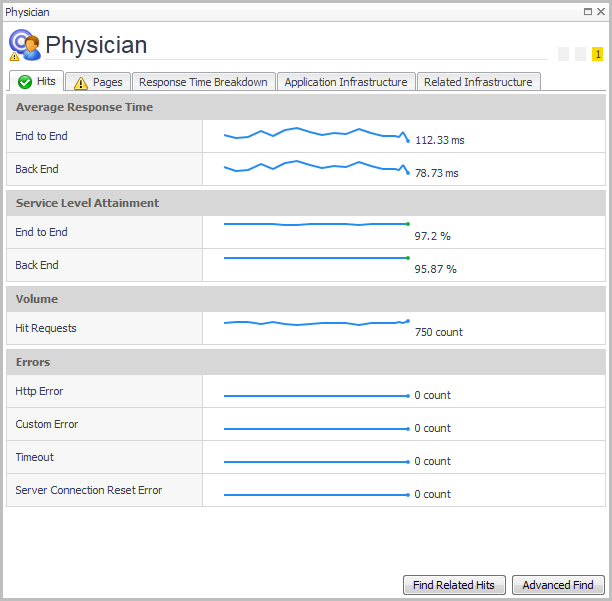Click the yellow alarm count badge

point(597,54)
